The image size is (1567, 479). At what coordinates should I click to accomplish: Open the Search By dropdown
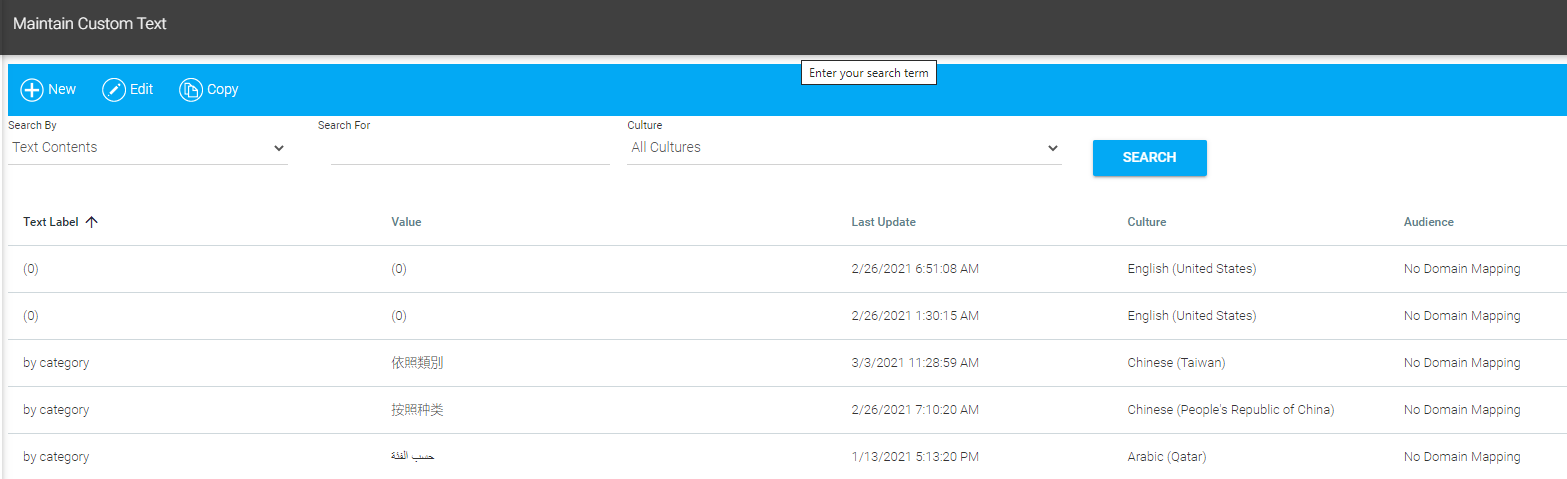tap(148, 148)
